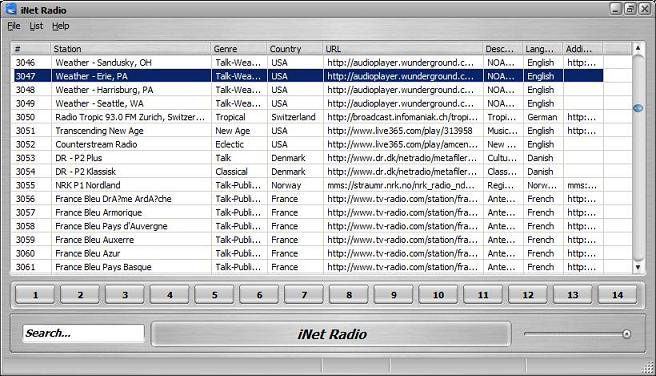Click preset button 10
656x376 pixels.
438,295
